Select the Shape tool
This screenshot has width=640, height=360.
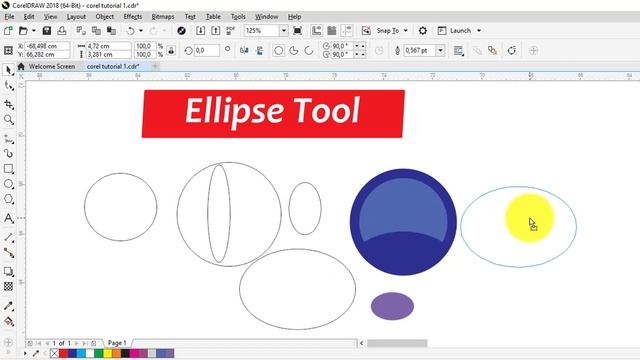click(x=8, y=86)
